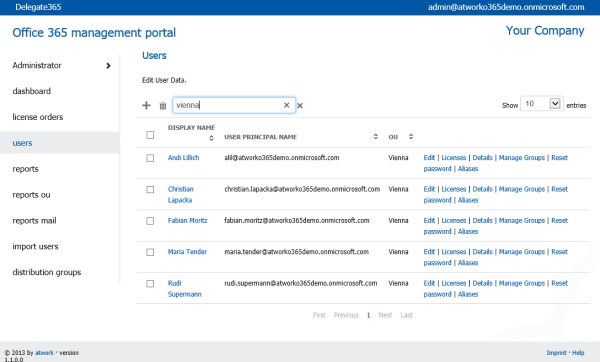600x362 pixels.
Task: Open the reports ou sidebar item
Action: pyautogui.click(x=31, y=195)
